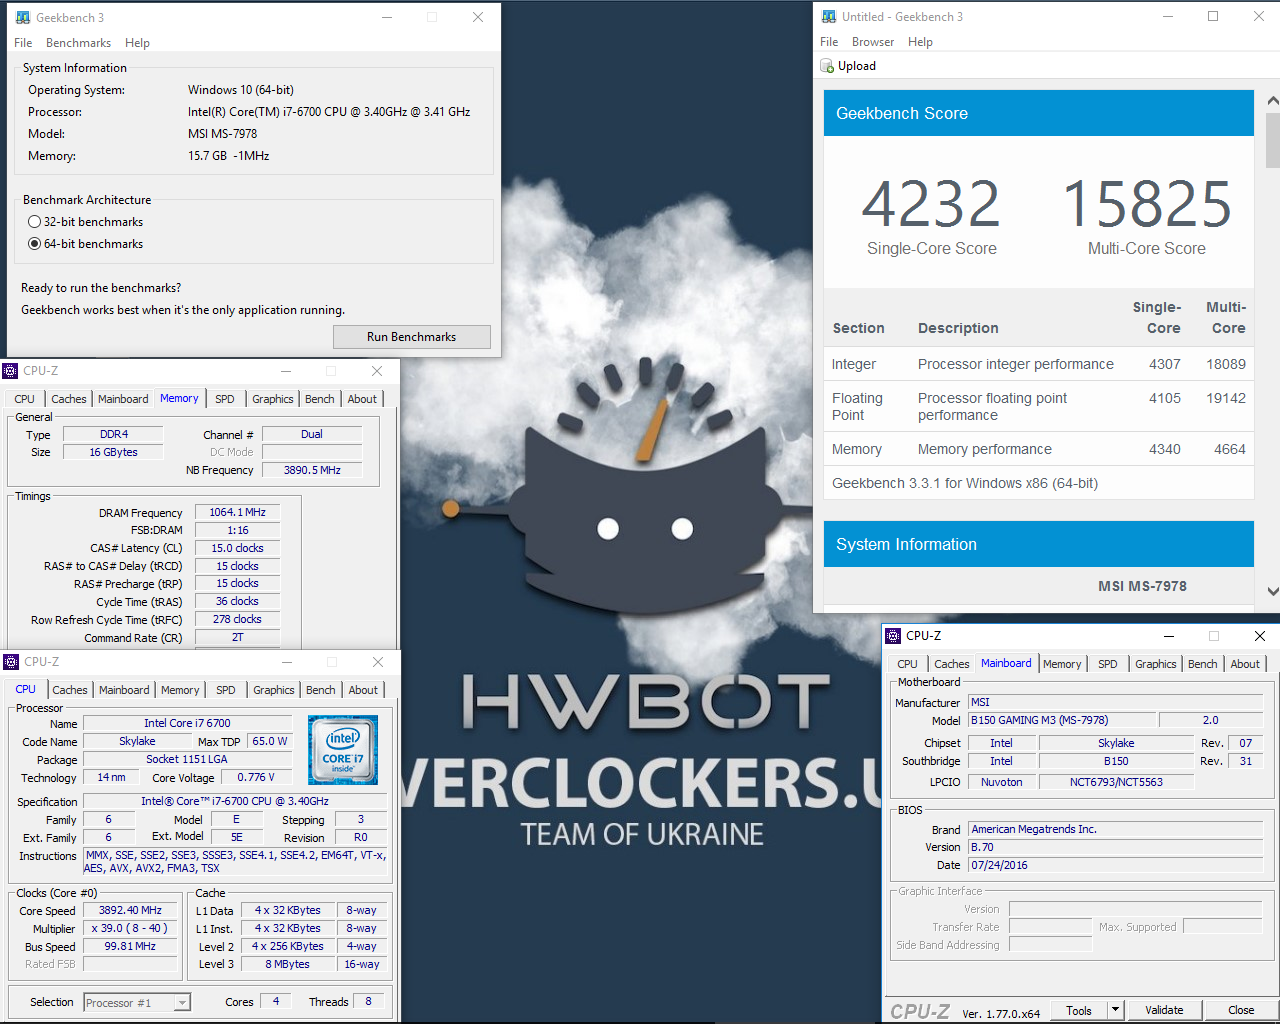Open Bench tab in CPU-Z CPU window
This screenshot has height=1024, width=1280.
(x=321, y=690)
